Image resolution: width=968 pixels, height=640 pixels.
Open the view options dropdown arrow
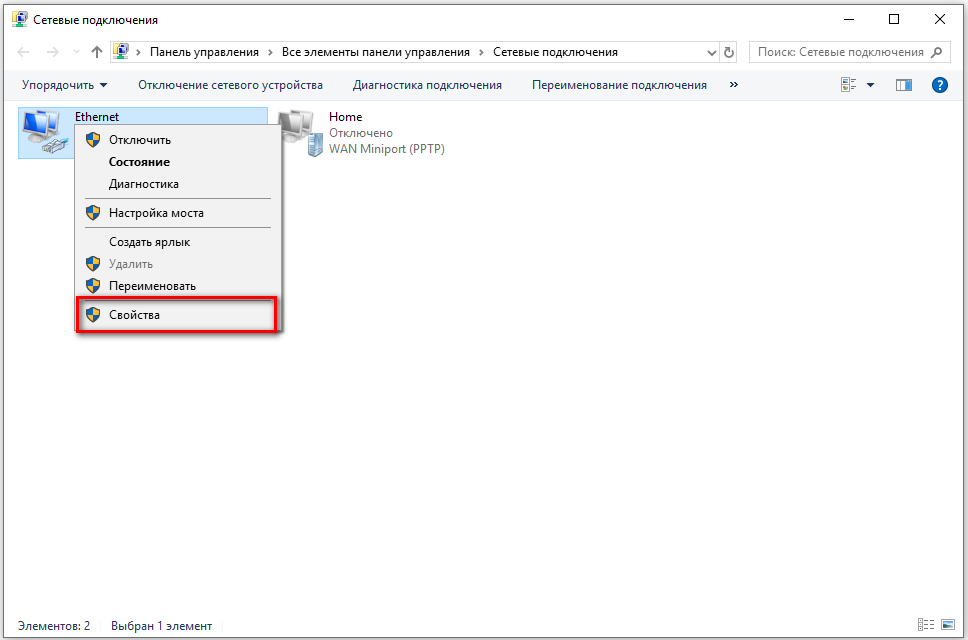click(870, 85)
